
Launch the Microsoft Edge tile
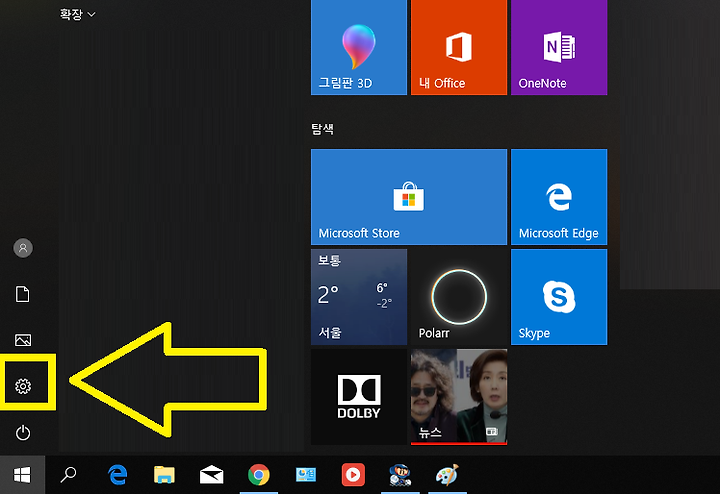pos(559,196)
